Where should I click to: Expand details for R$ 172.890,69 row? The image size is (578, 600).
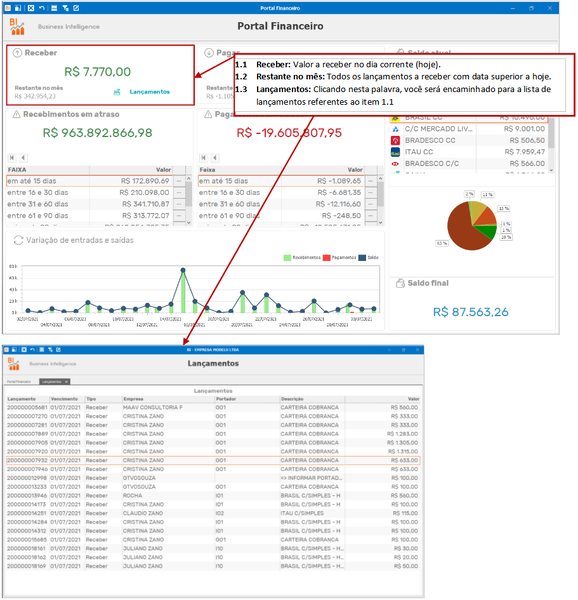179,181
